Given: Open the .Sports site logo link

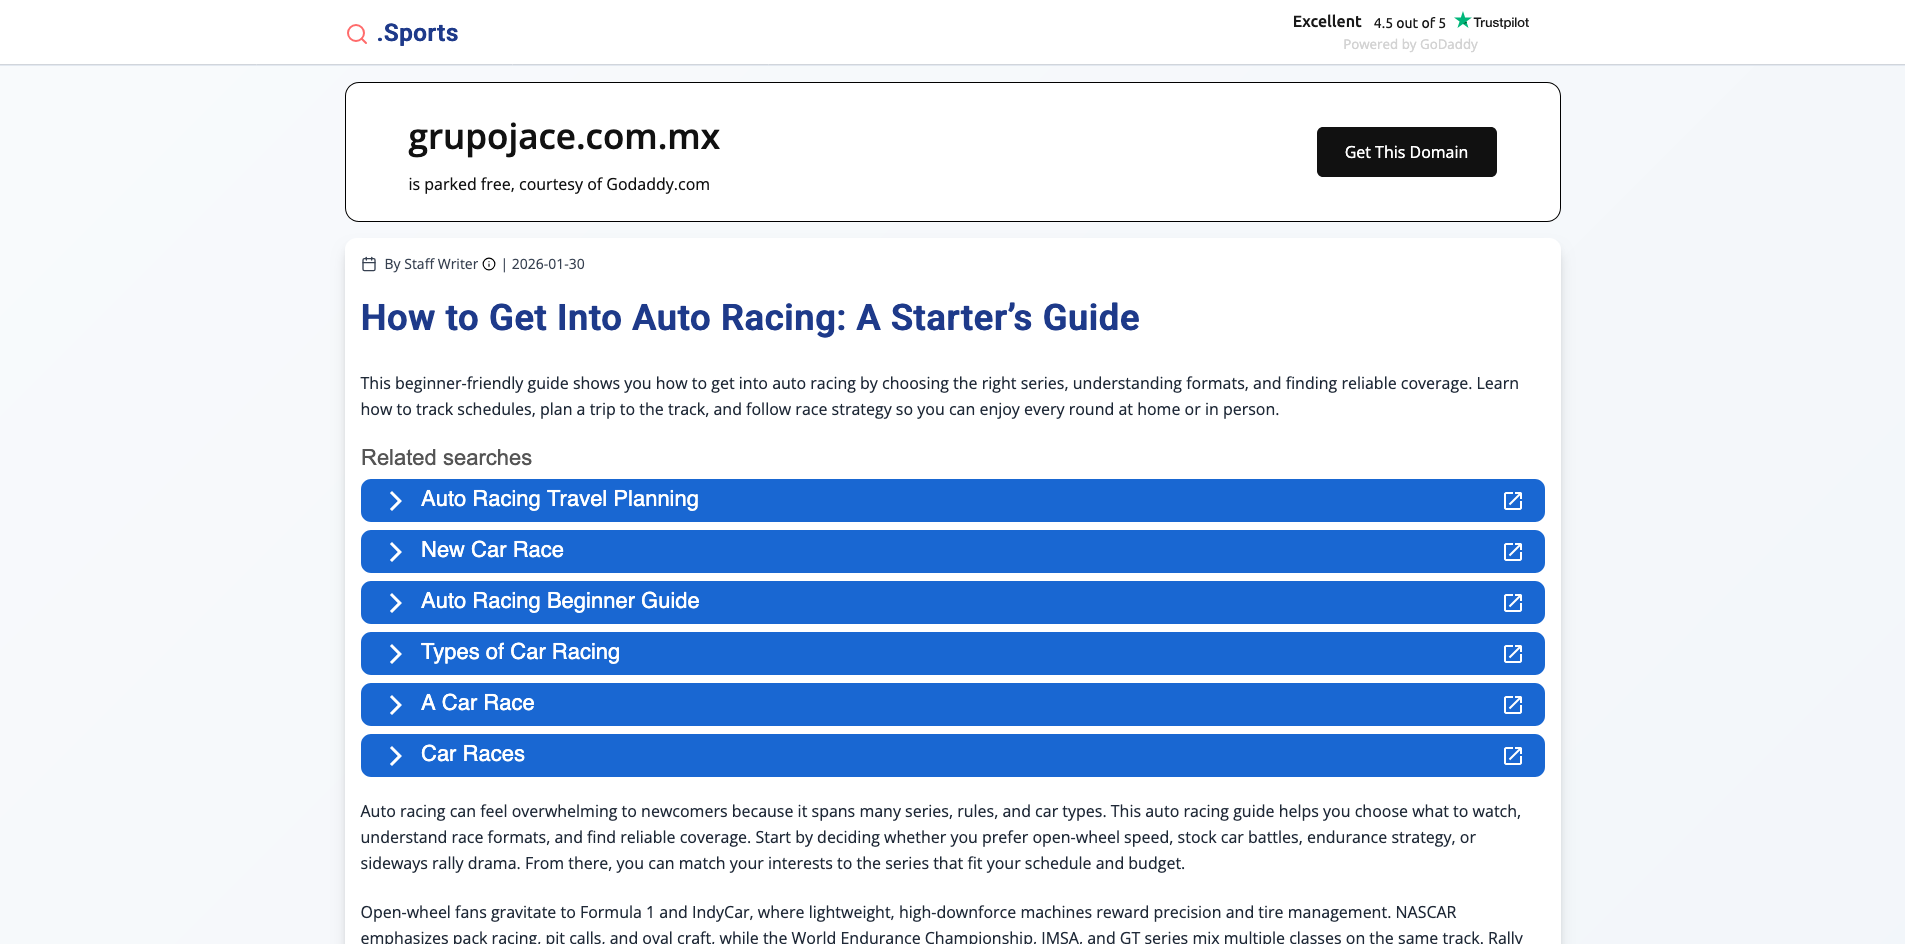Looking at the screenshot, I should [x=417, y=33].
